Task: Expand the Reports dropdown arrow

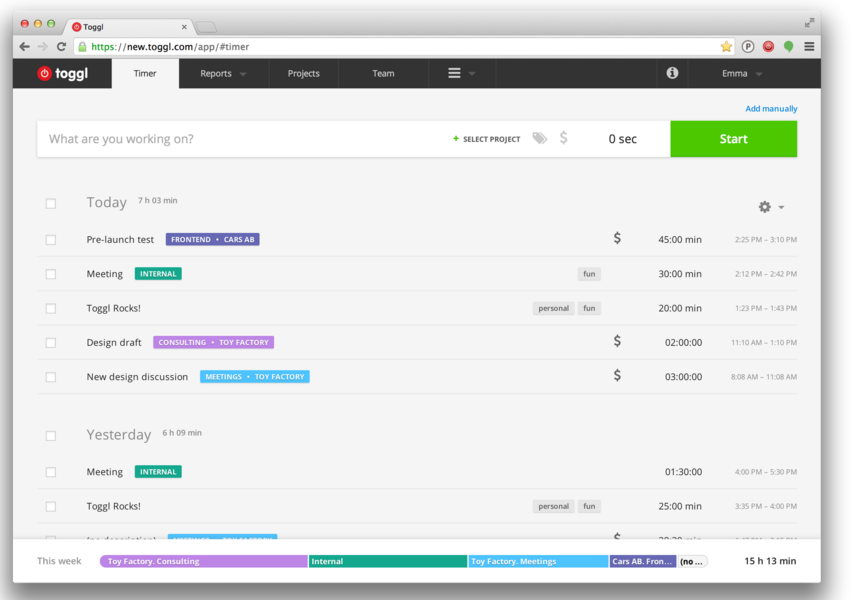Action: (243, 74)
